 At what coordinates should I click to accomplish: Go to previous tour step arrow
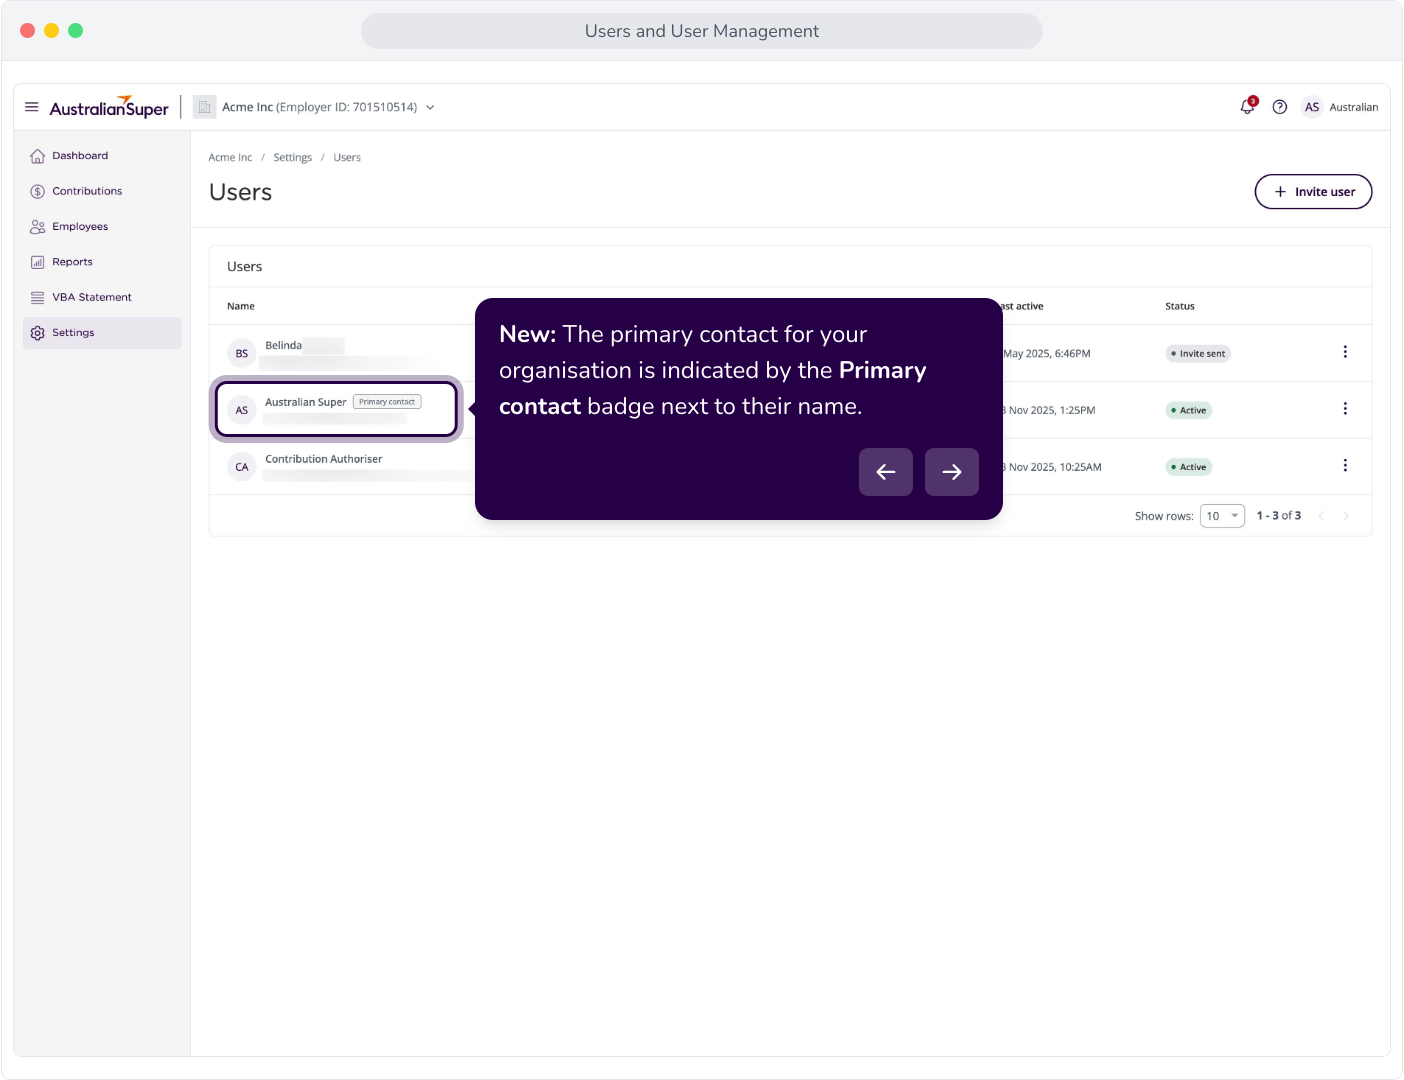pos(886,472)
